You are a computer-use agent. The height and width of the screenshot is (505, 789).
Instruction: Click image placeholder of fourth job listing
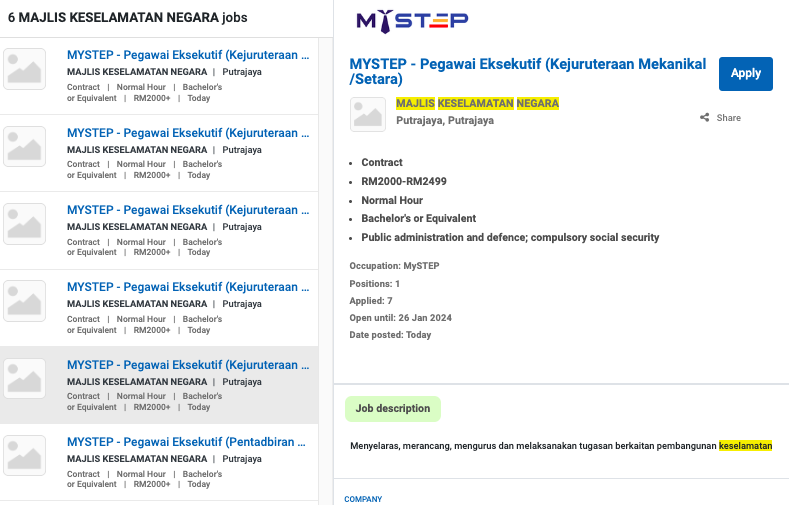click(x=24, y=300)
